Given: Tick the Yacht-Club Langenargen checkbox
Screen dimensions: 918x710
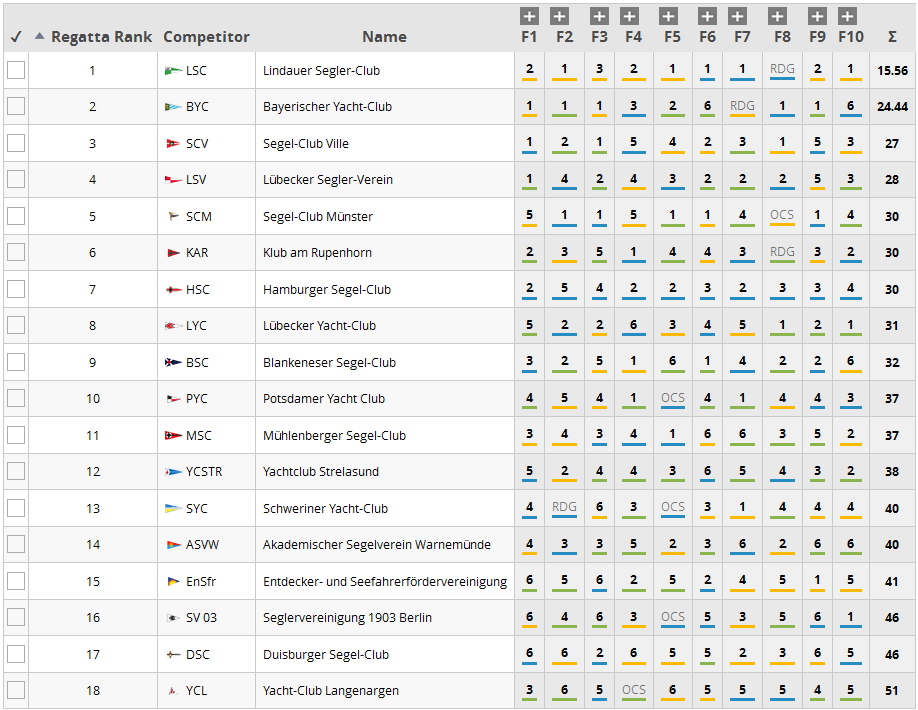Looking at the screenshot, I should click(x=16, y=690).
